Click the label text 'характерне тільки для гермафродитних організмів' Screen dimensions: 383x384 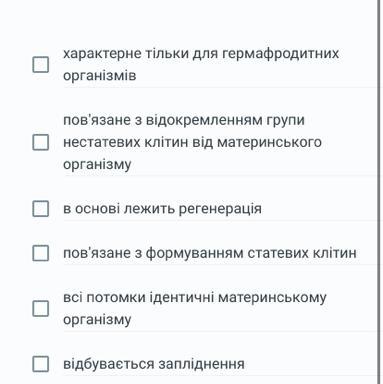tap(201, 64)
